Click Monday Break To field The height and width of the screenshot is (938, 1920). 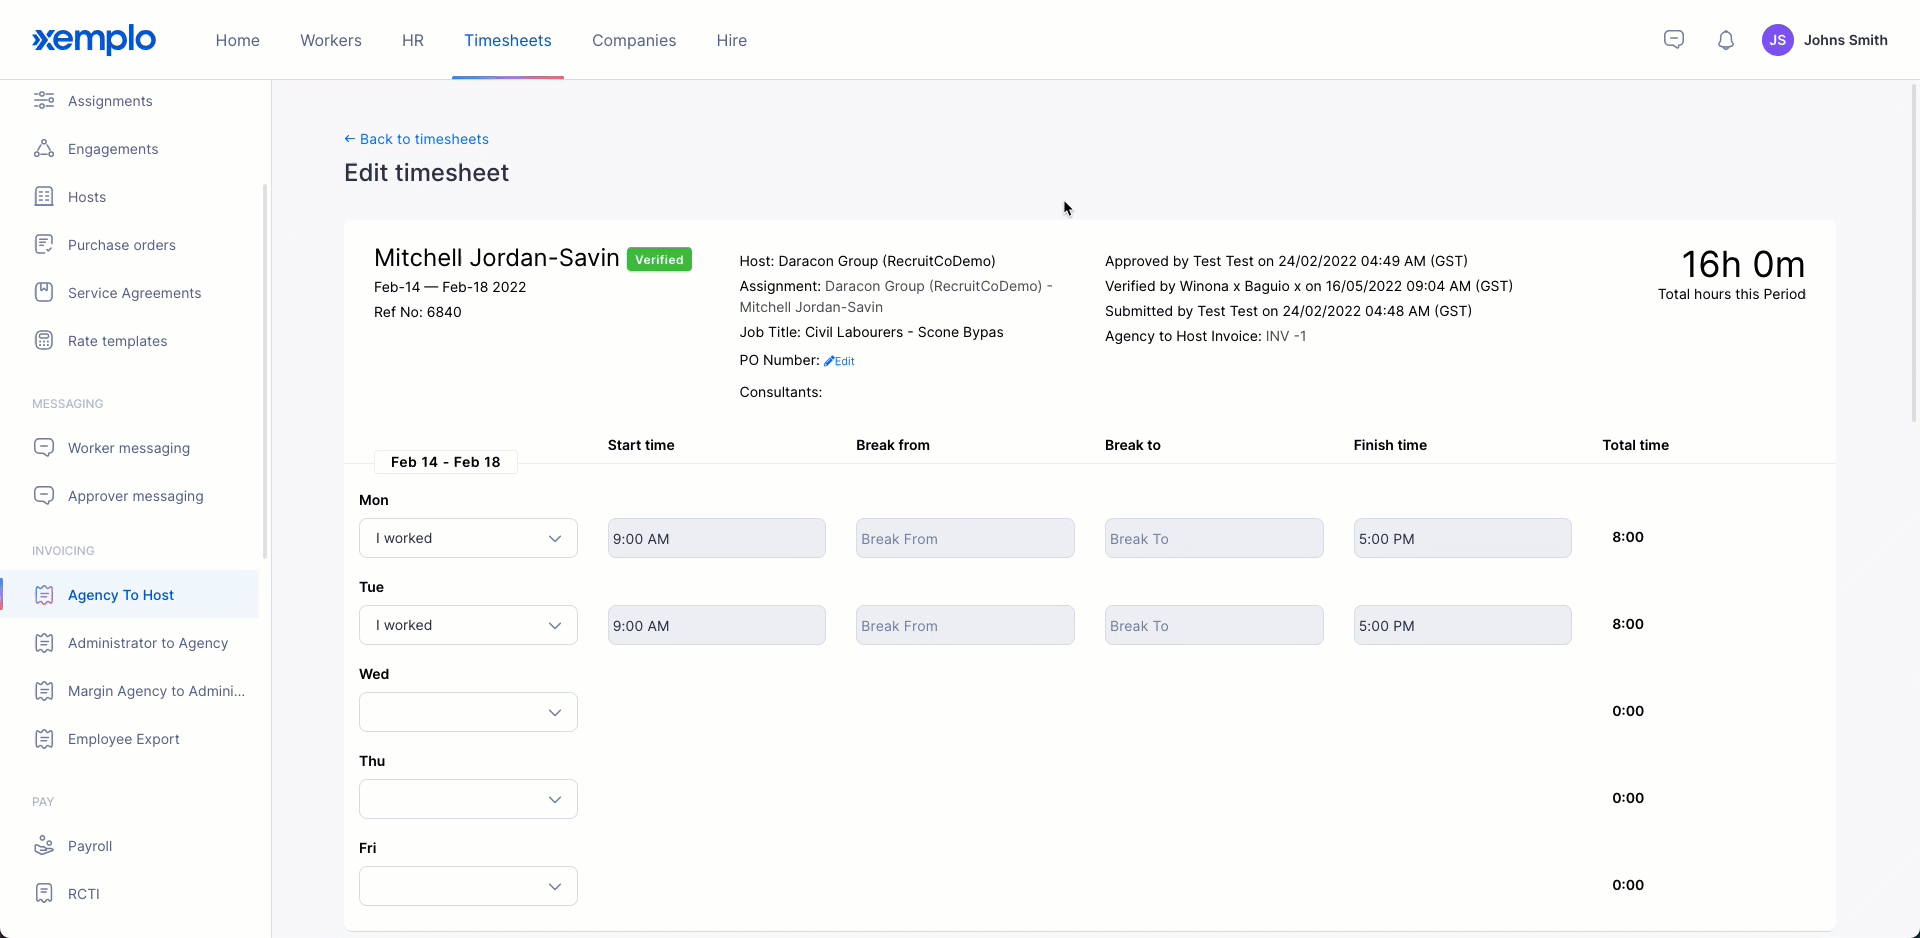(1214, 538)
